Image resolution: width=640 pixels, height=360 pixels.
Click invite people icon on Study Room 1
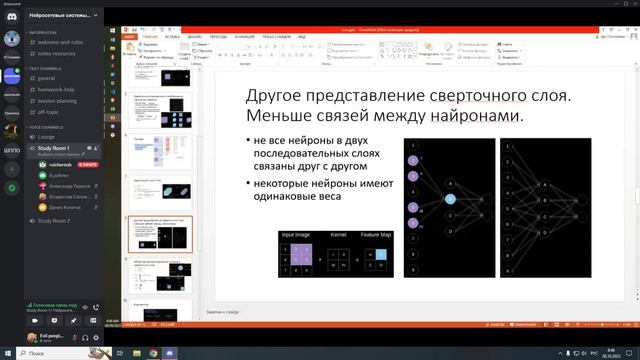[96, 148]
